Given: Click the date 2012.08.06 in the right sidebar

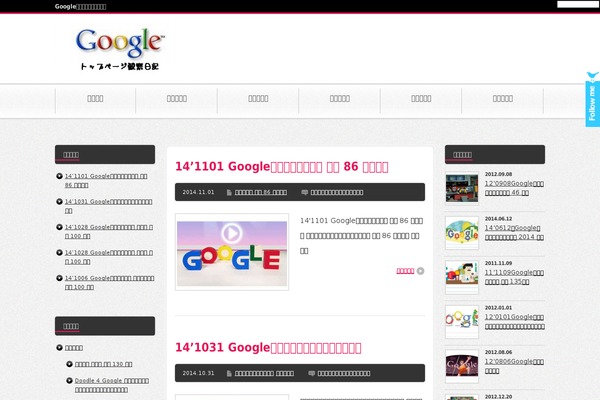Looking at the screenshot, I should click(x=498, y=352).
